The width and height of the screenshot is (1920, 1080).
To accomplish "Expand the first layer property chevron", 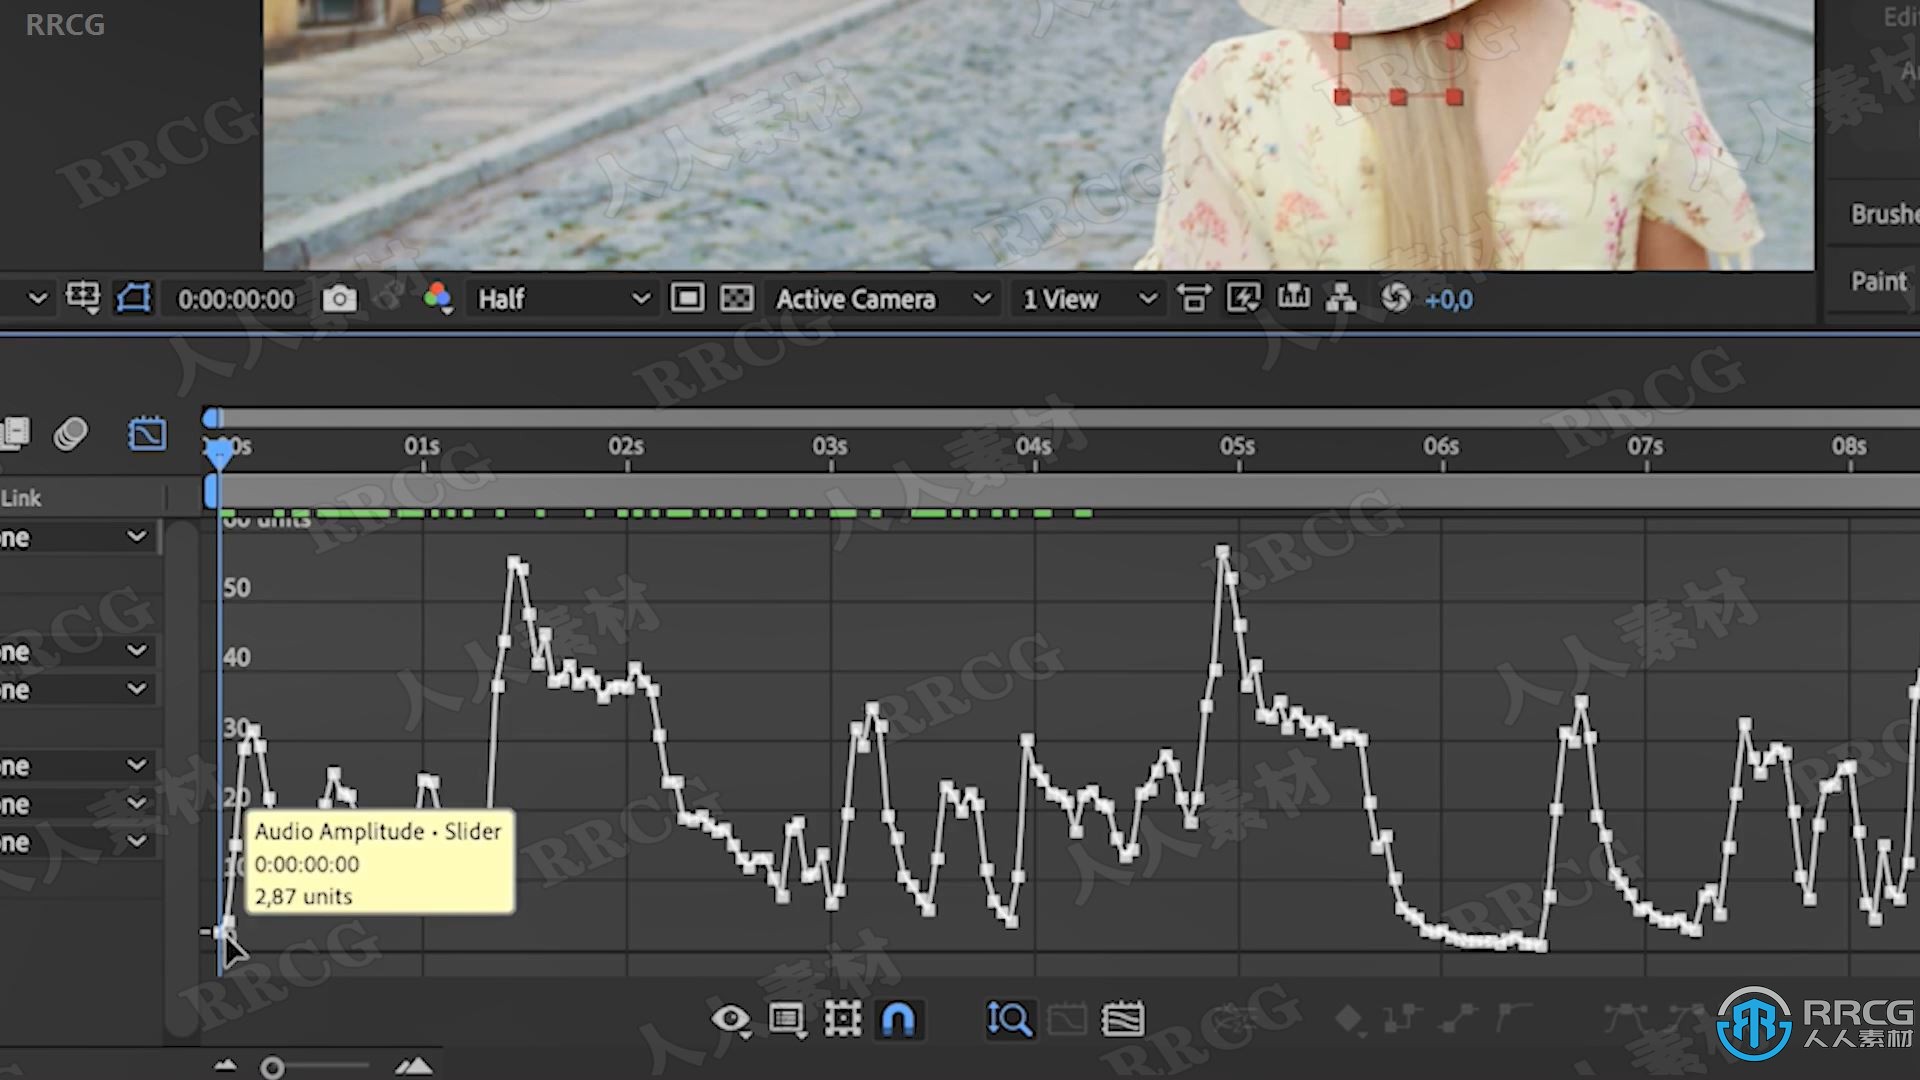I will pos(138,537).
